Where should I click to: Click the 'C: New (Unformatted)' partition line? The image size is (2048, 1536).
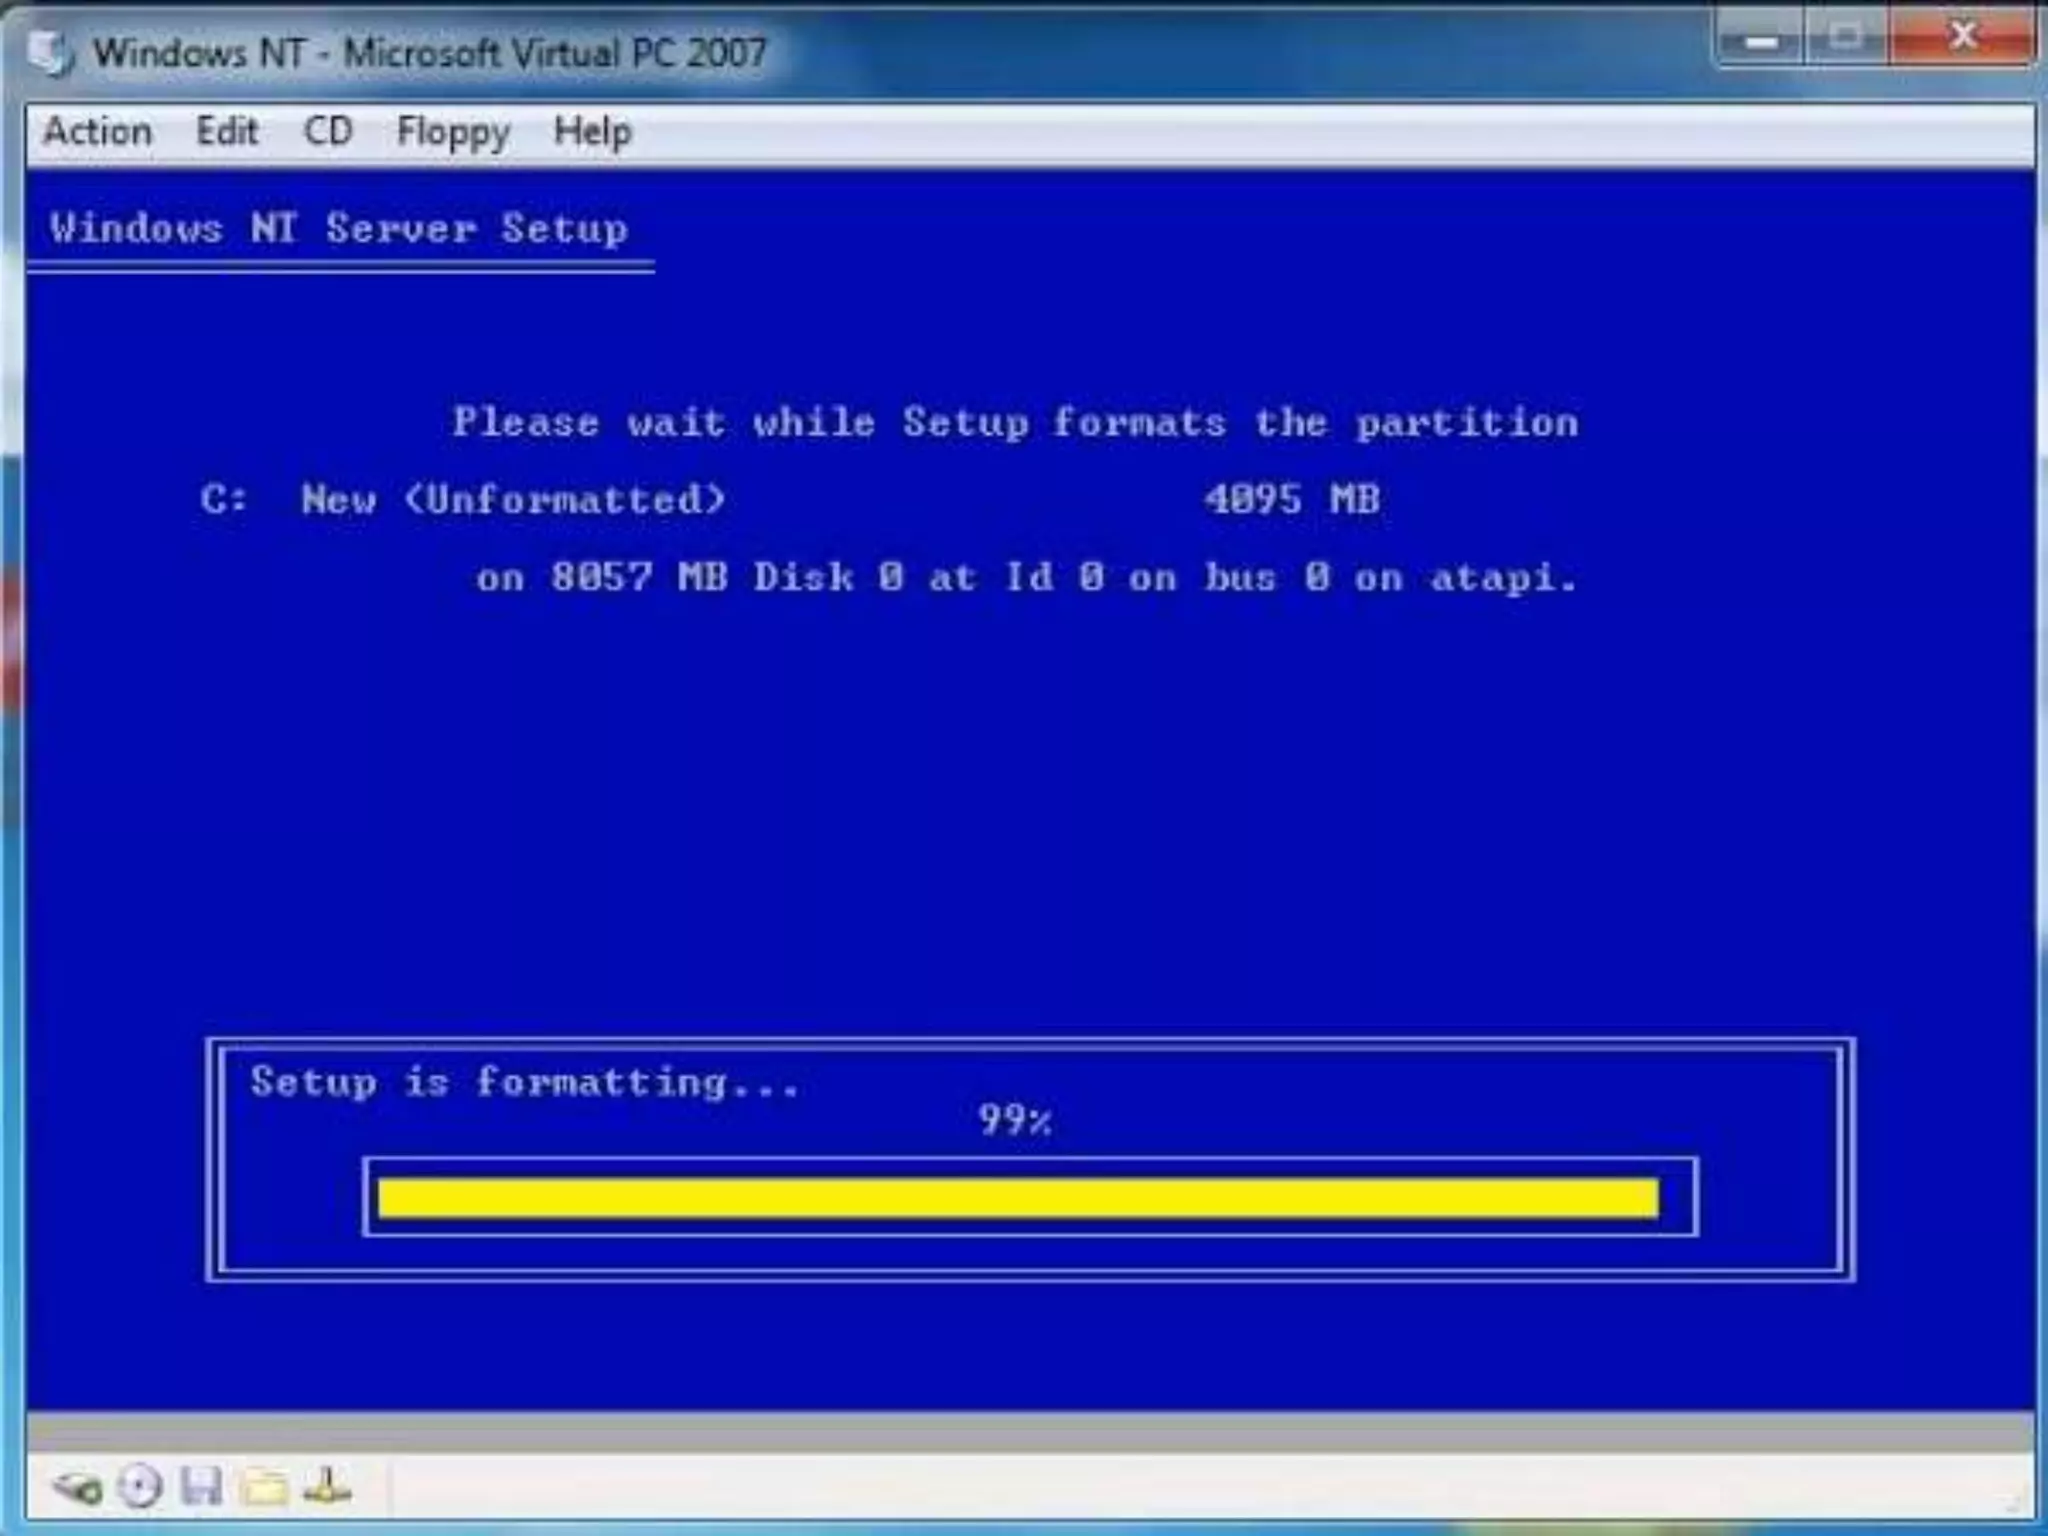click(x=463, y=499)
